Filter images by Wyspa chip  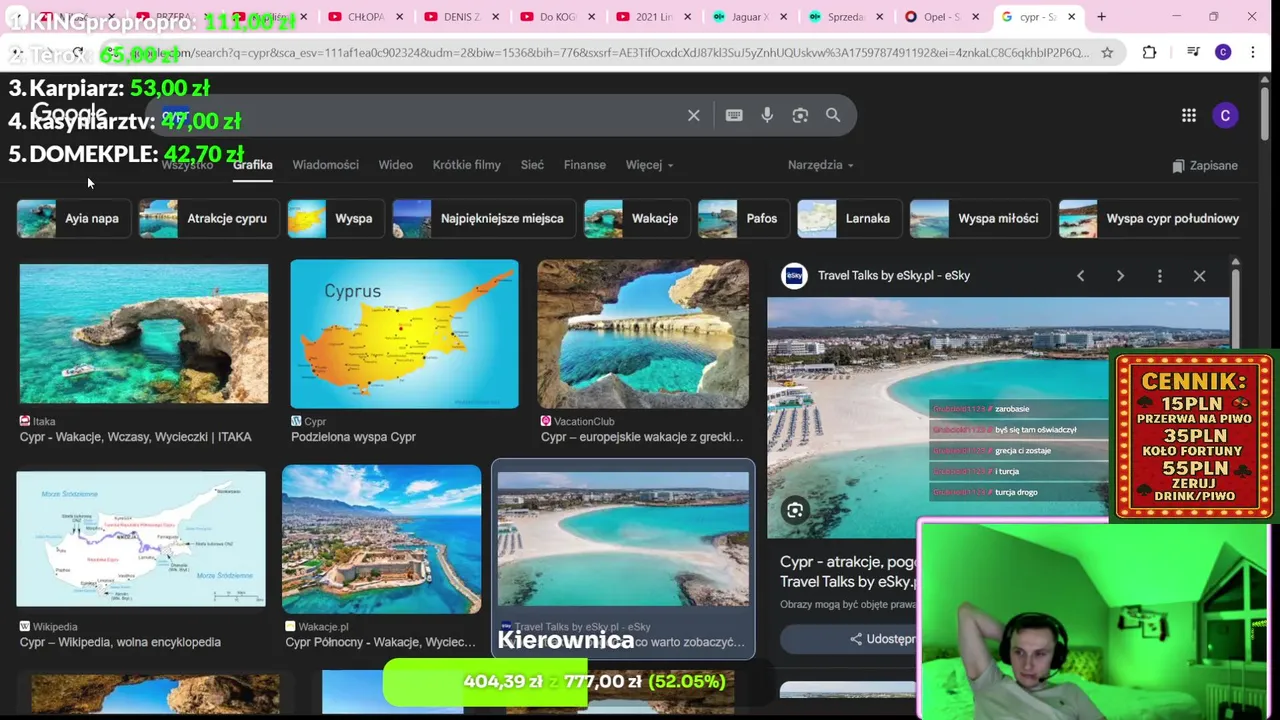click(337, 219)
